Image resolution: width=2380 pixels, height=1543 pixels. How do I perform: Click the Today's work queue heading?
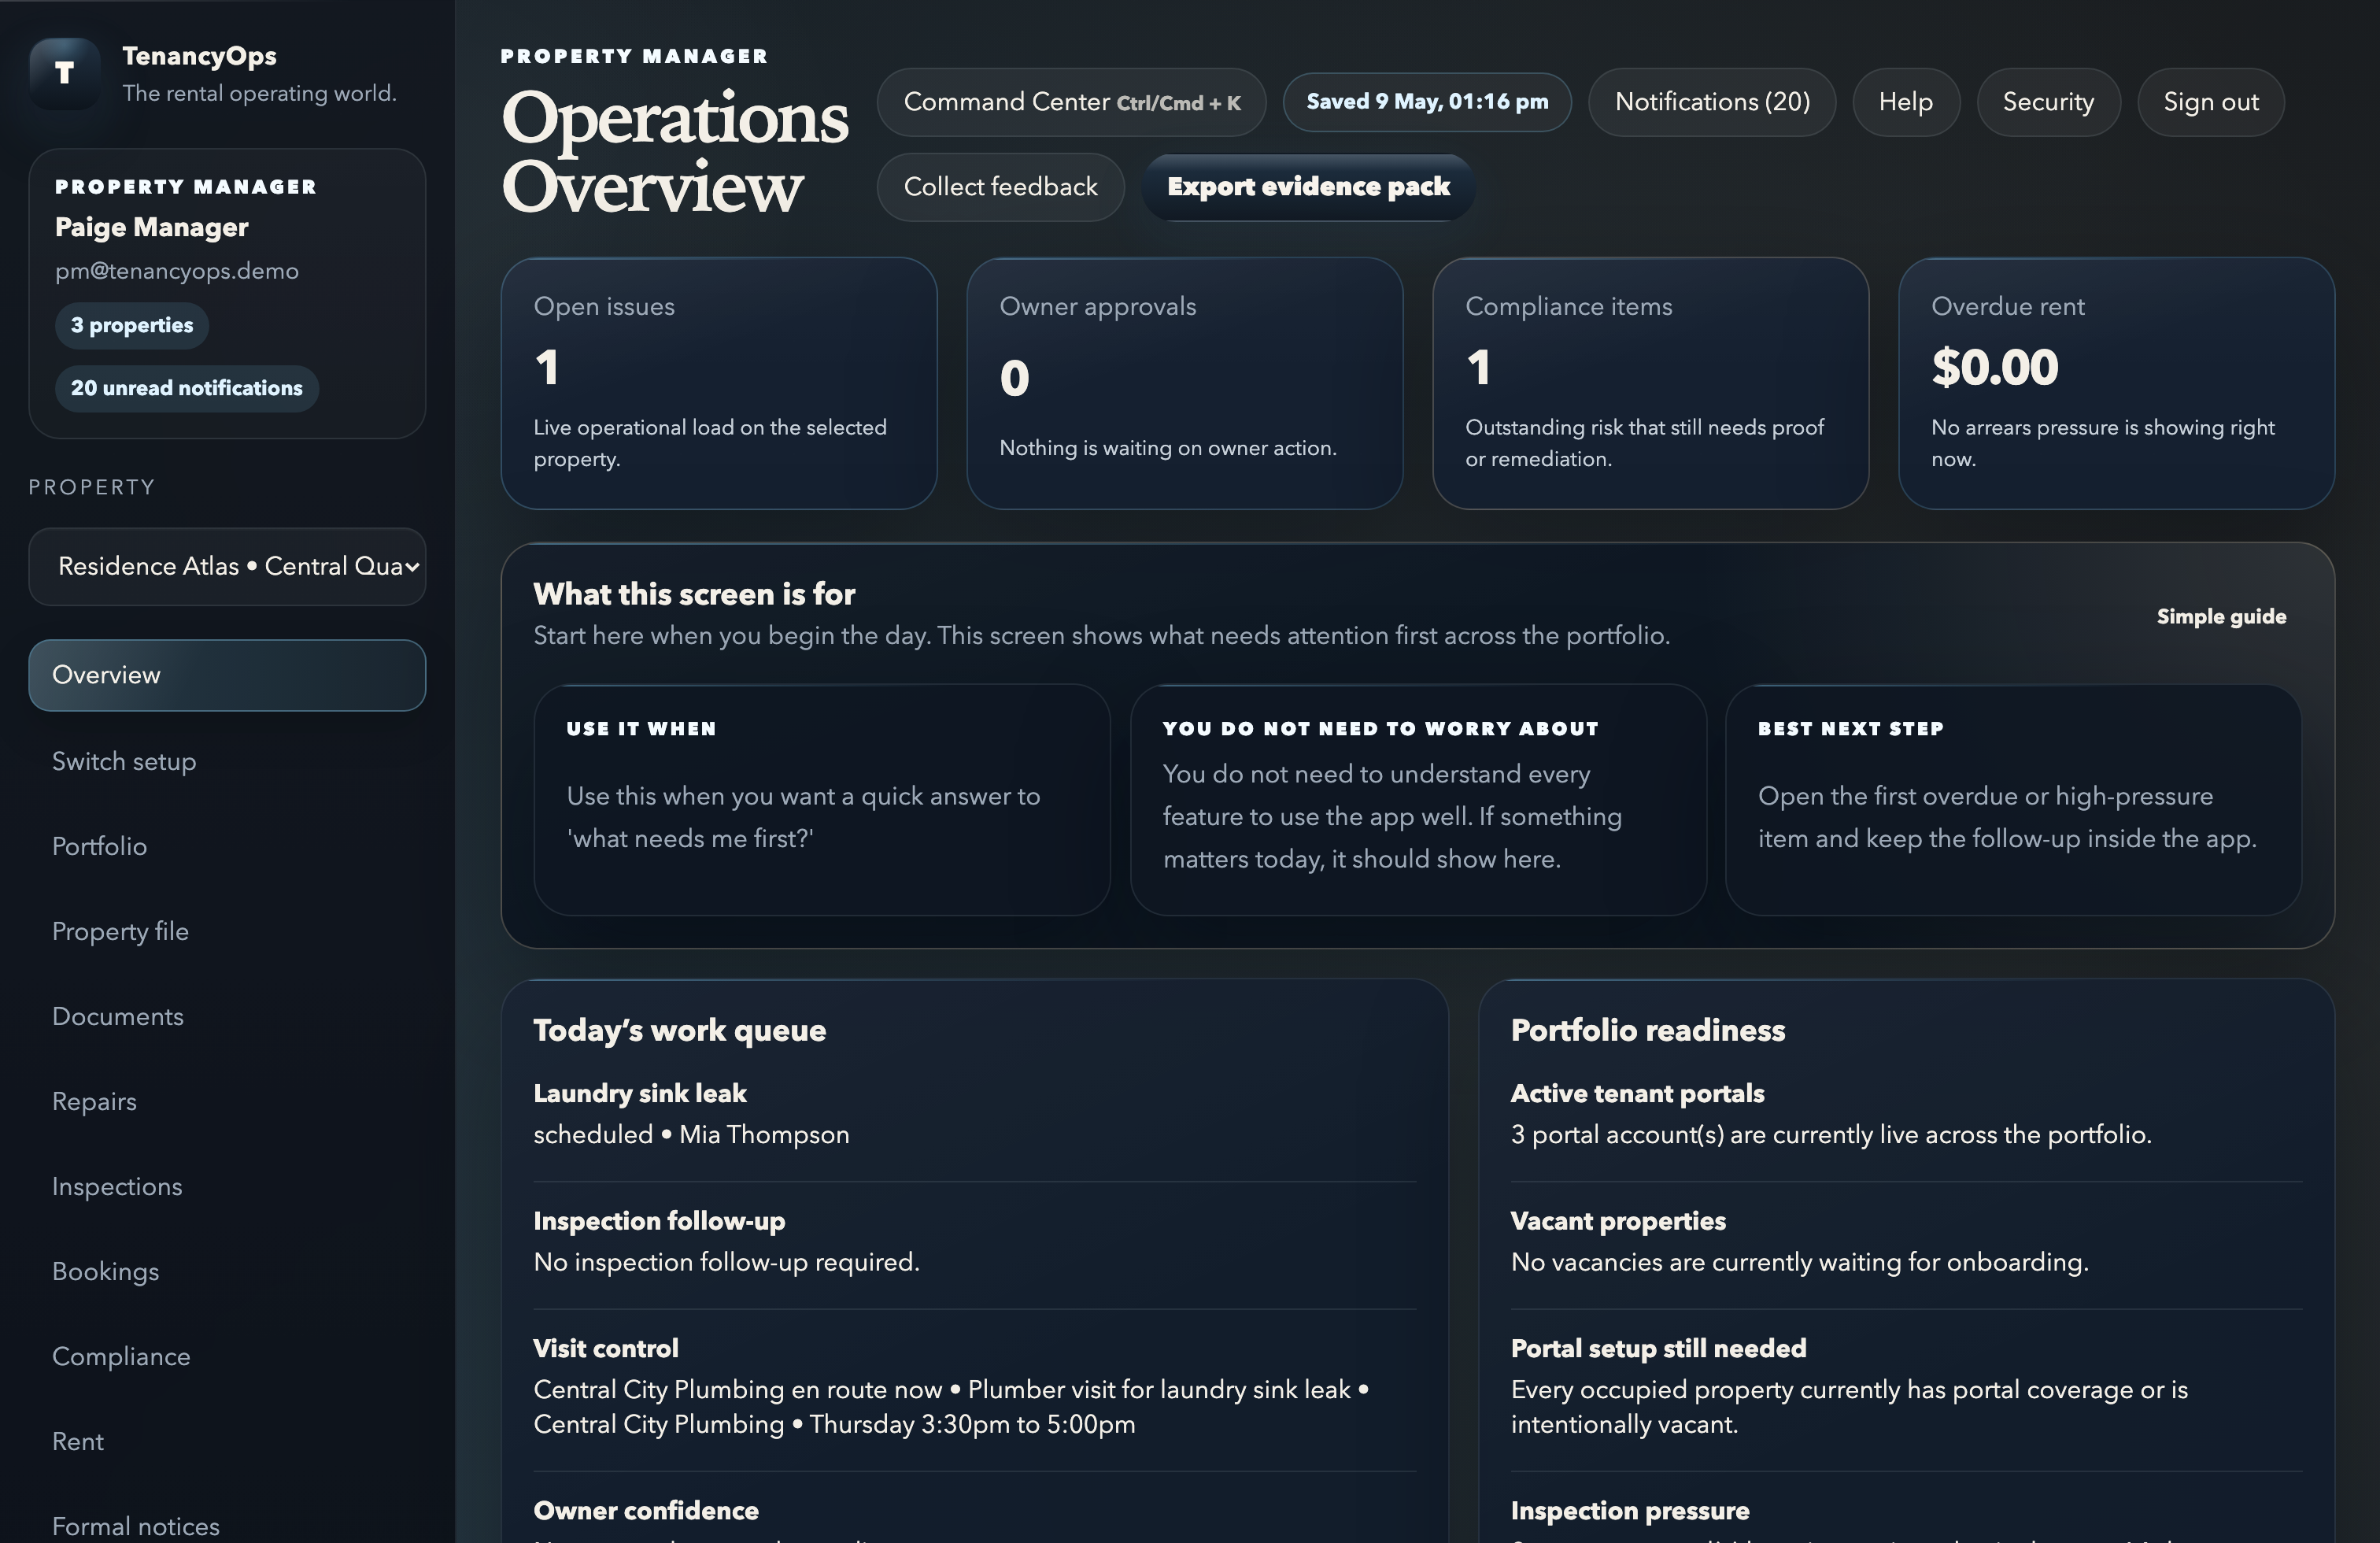point(680,1031)
